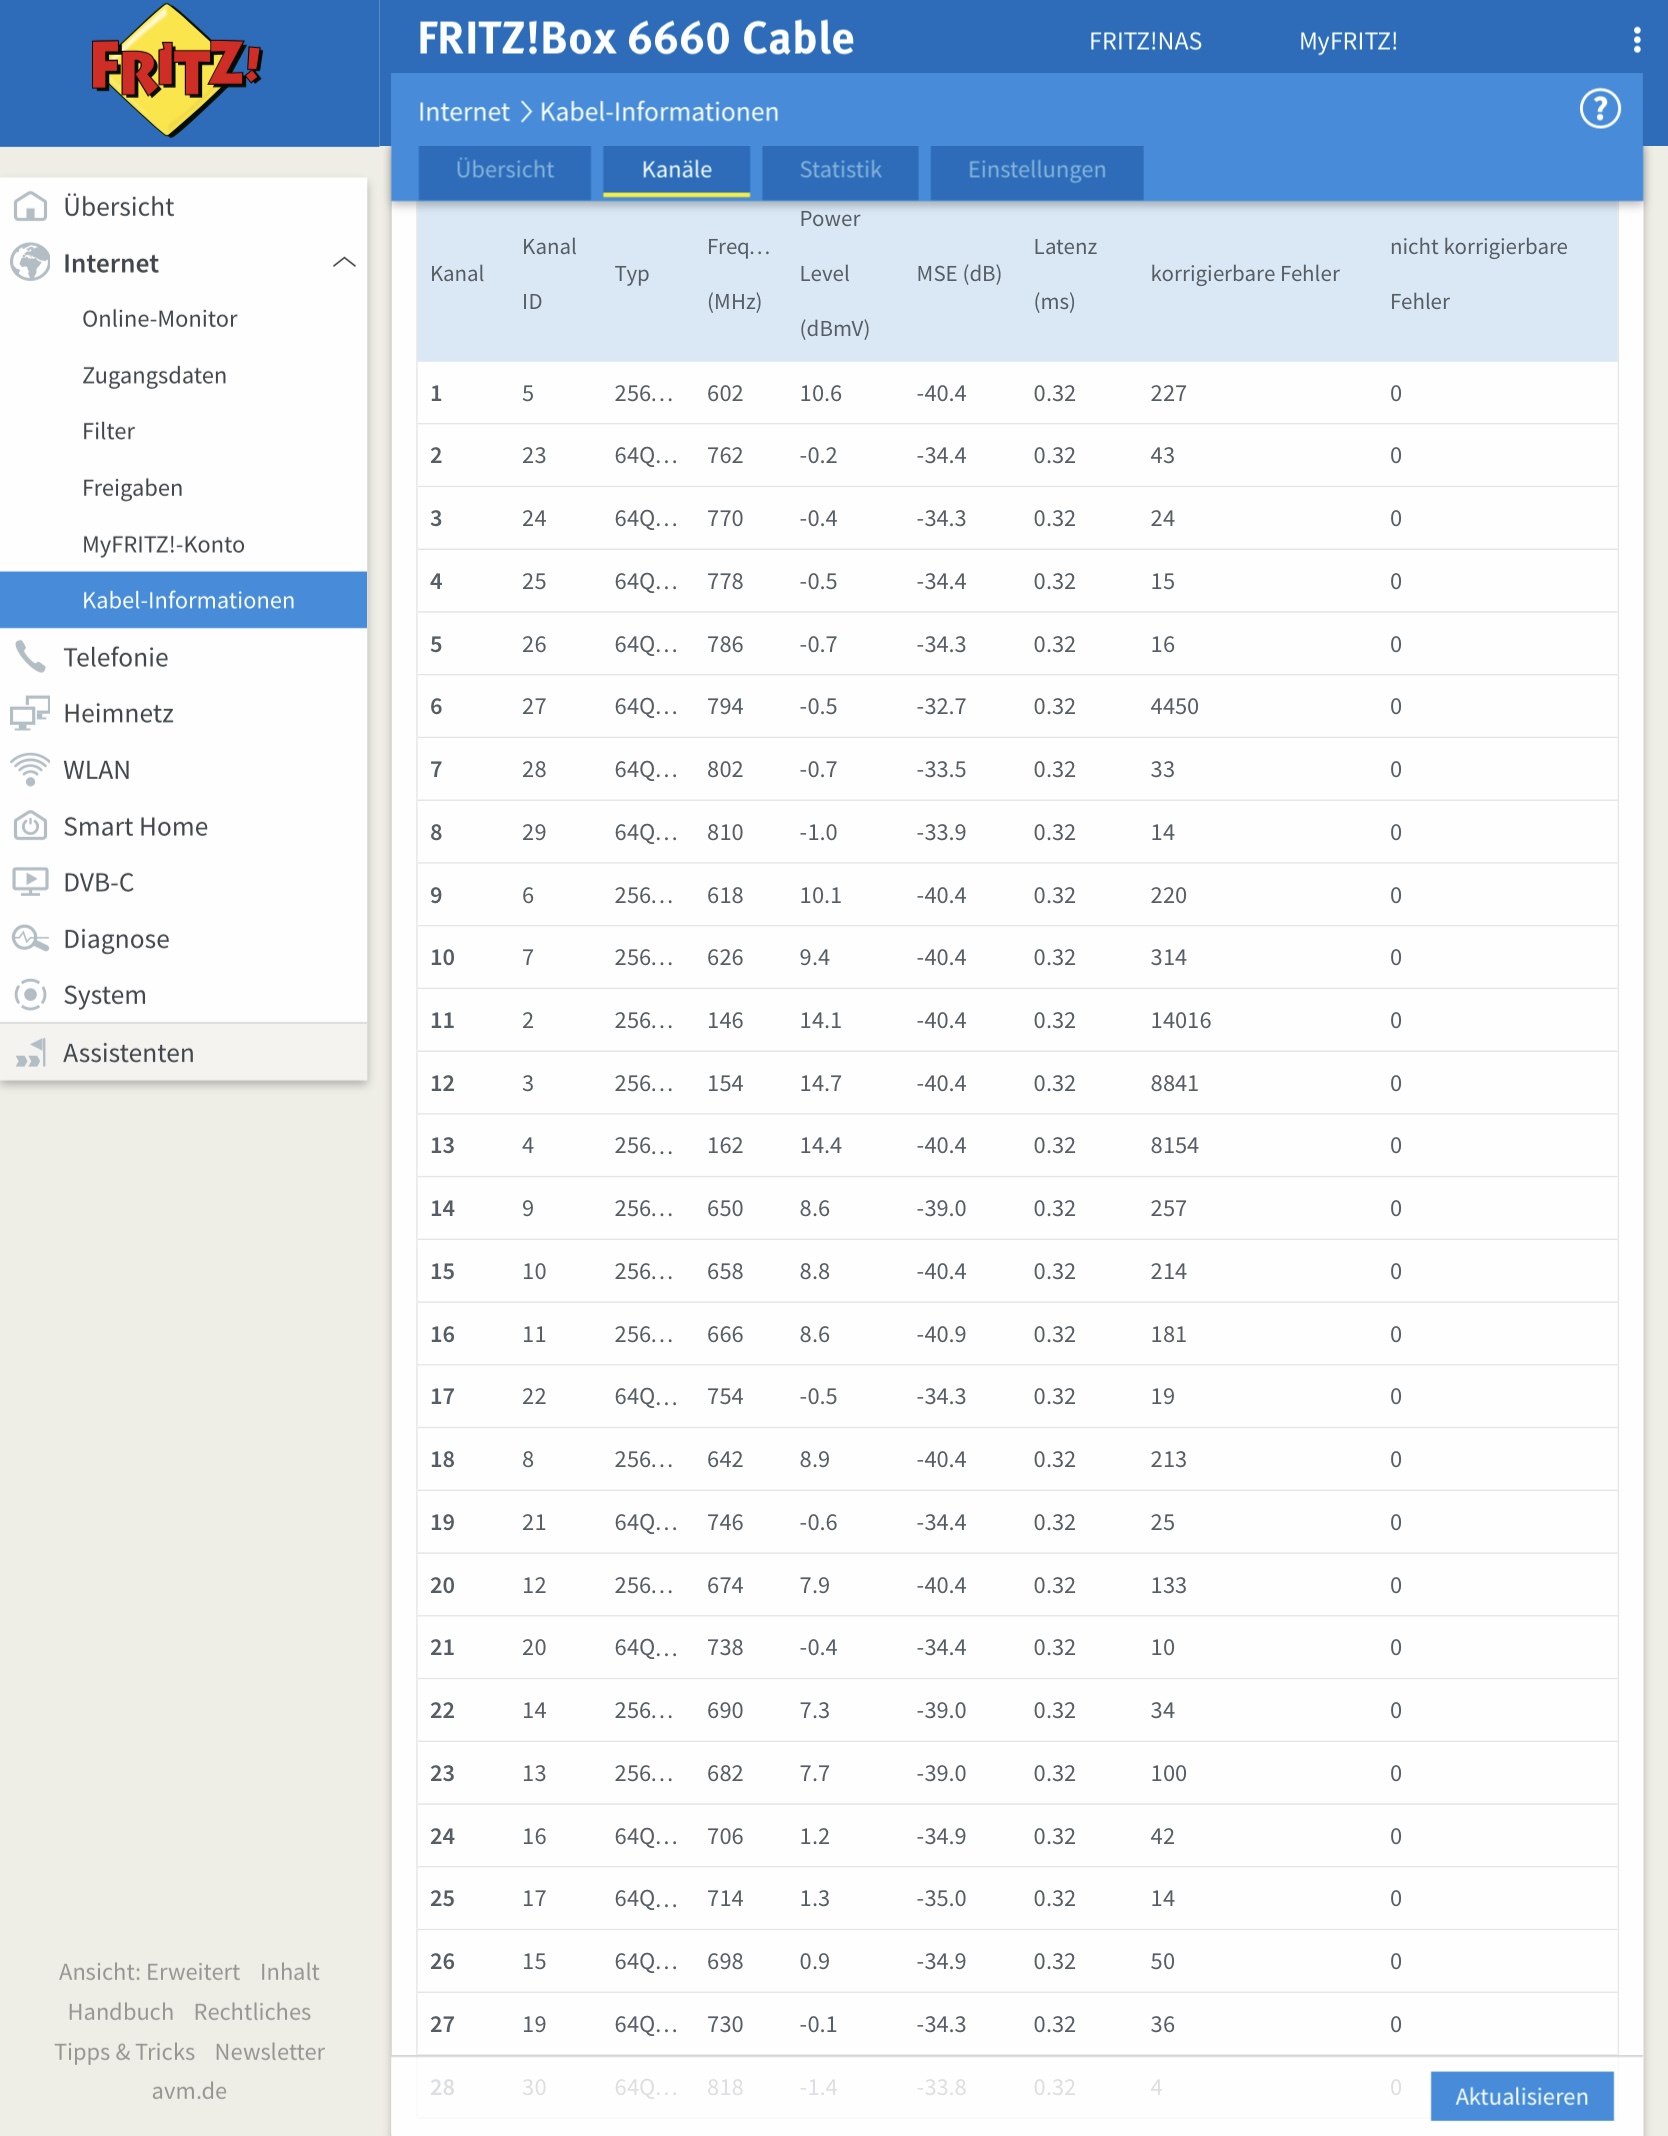Click the Diagnose icon
The height and width of the screenshot is (2136, 1668).
[30, 939]
